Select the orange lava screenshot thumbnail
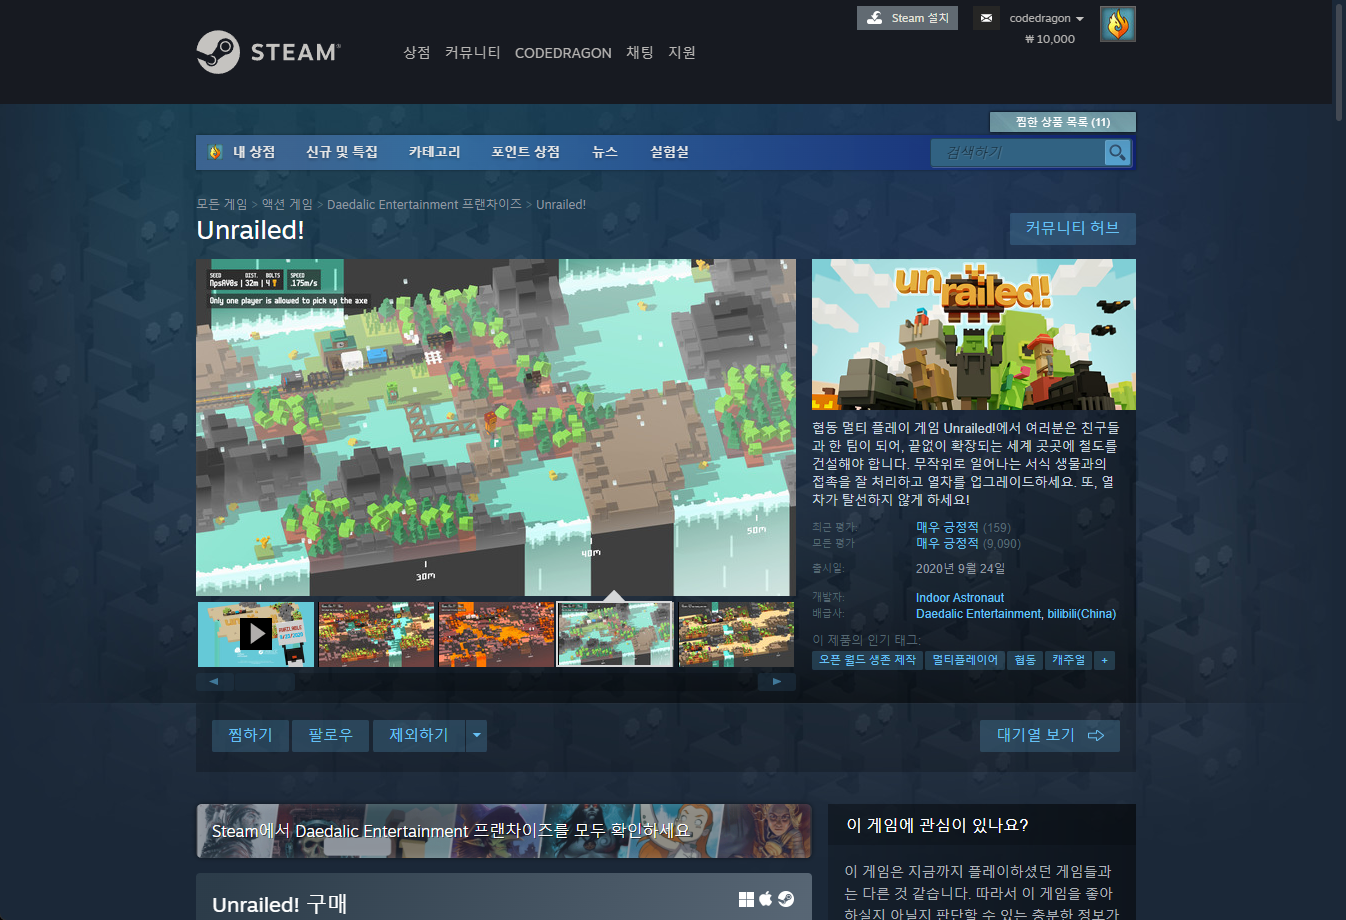Screen dimensions: 1346x920 point(496,634)
